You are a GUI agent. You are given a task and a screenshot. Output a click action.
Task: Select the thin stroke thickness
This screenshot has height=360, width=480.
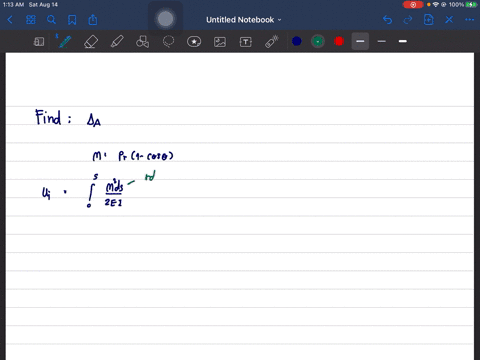tap(382, 41)
